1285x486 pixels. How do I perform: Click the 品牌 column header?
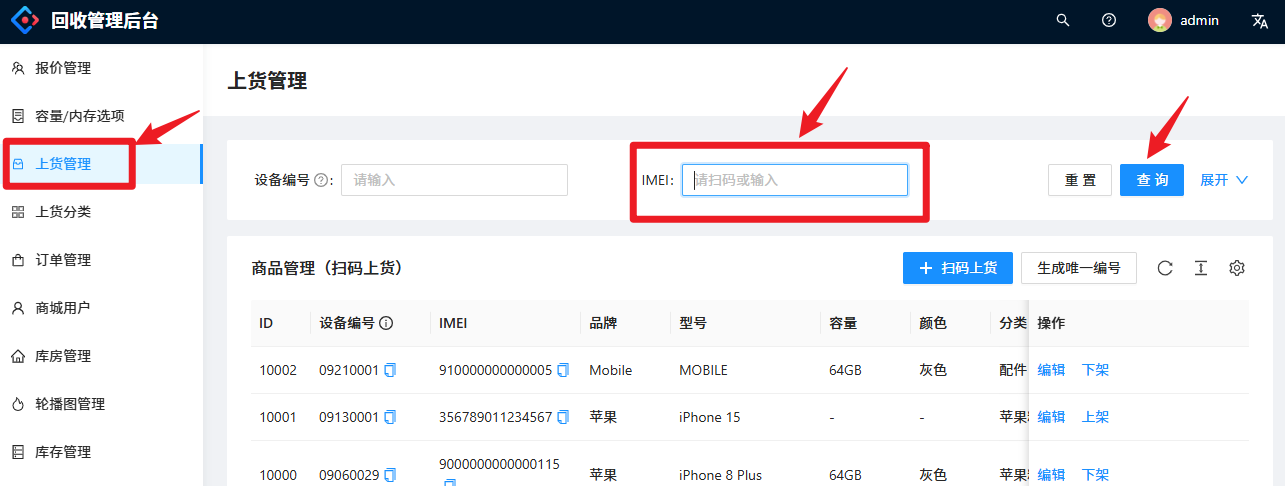(603, 323)
